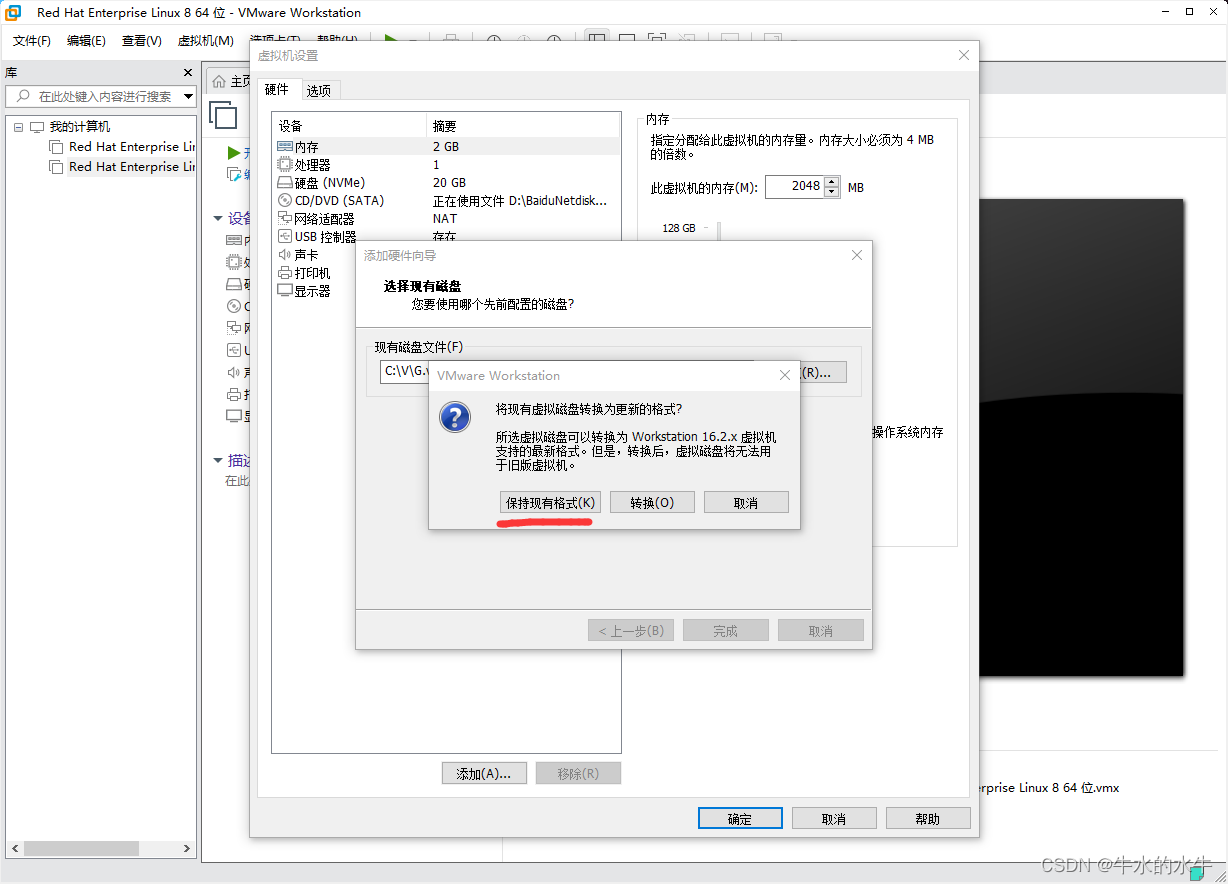Click the 添加(A)... button
Viewport: 1228px width, 884px height.
484,773
